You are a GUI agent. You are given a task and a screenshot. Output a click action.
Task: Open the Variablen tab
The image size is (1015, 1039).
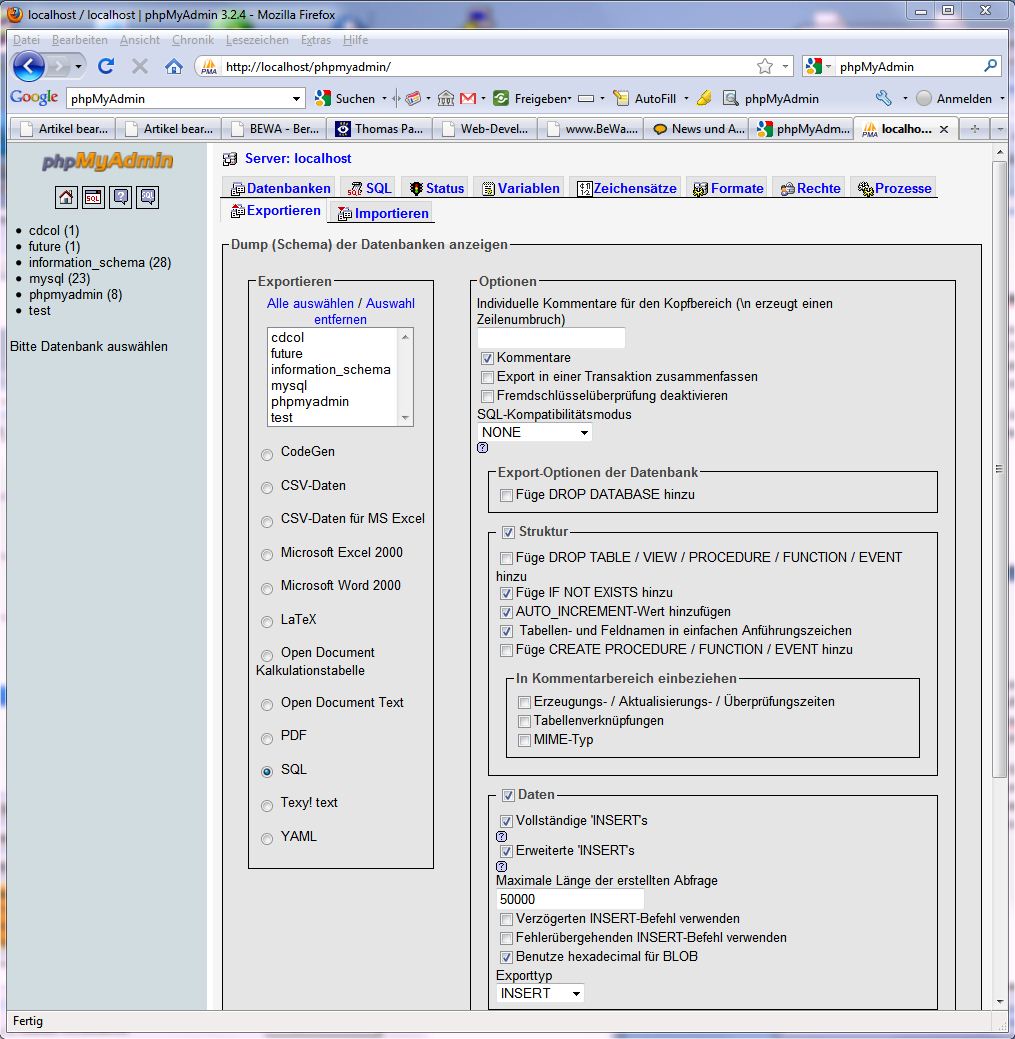[521, 188]
